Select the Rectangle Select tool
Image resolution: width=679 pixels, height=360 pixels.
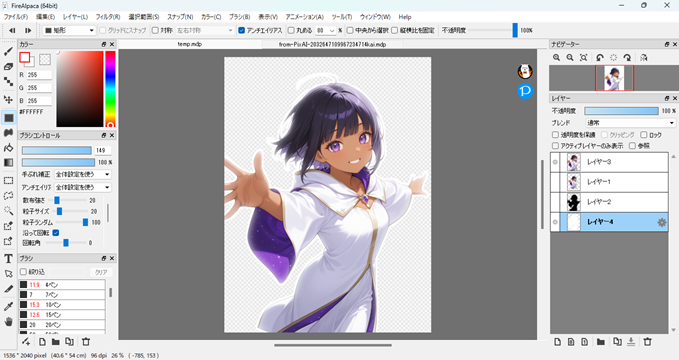click(x=8, y=180)
